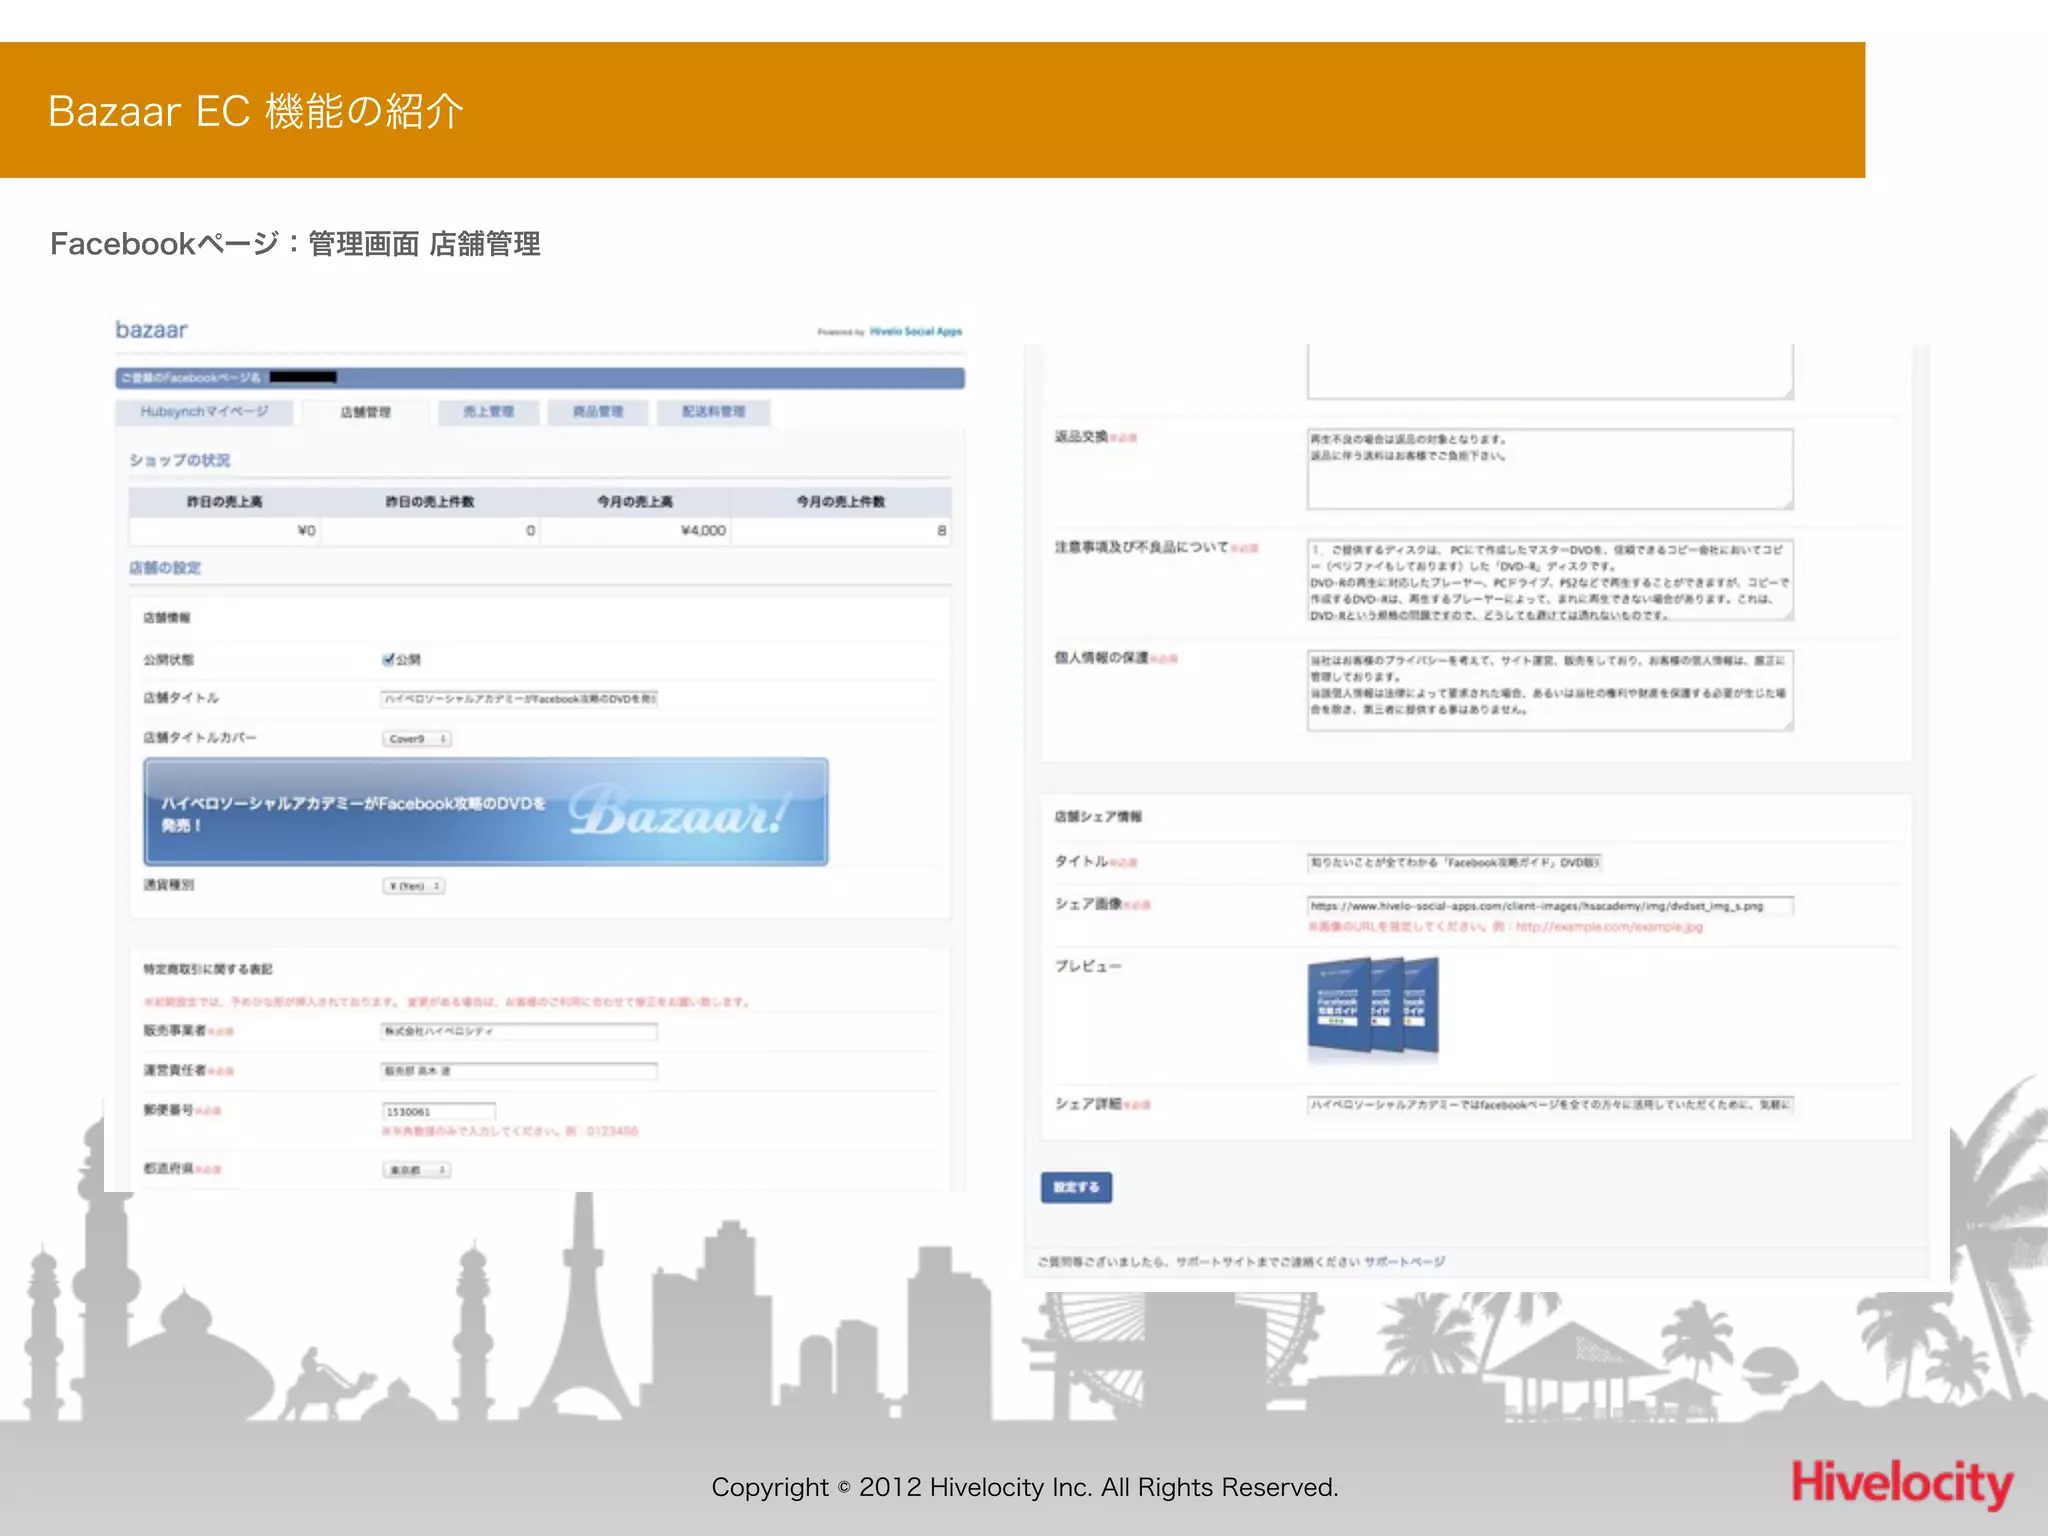
Task: Click the blue 設定する button
Action: [1076, 1187]
